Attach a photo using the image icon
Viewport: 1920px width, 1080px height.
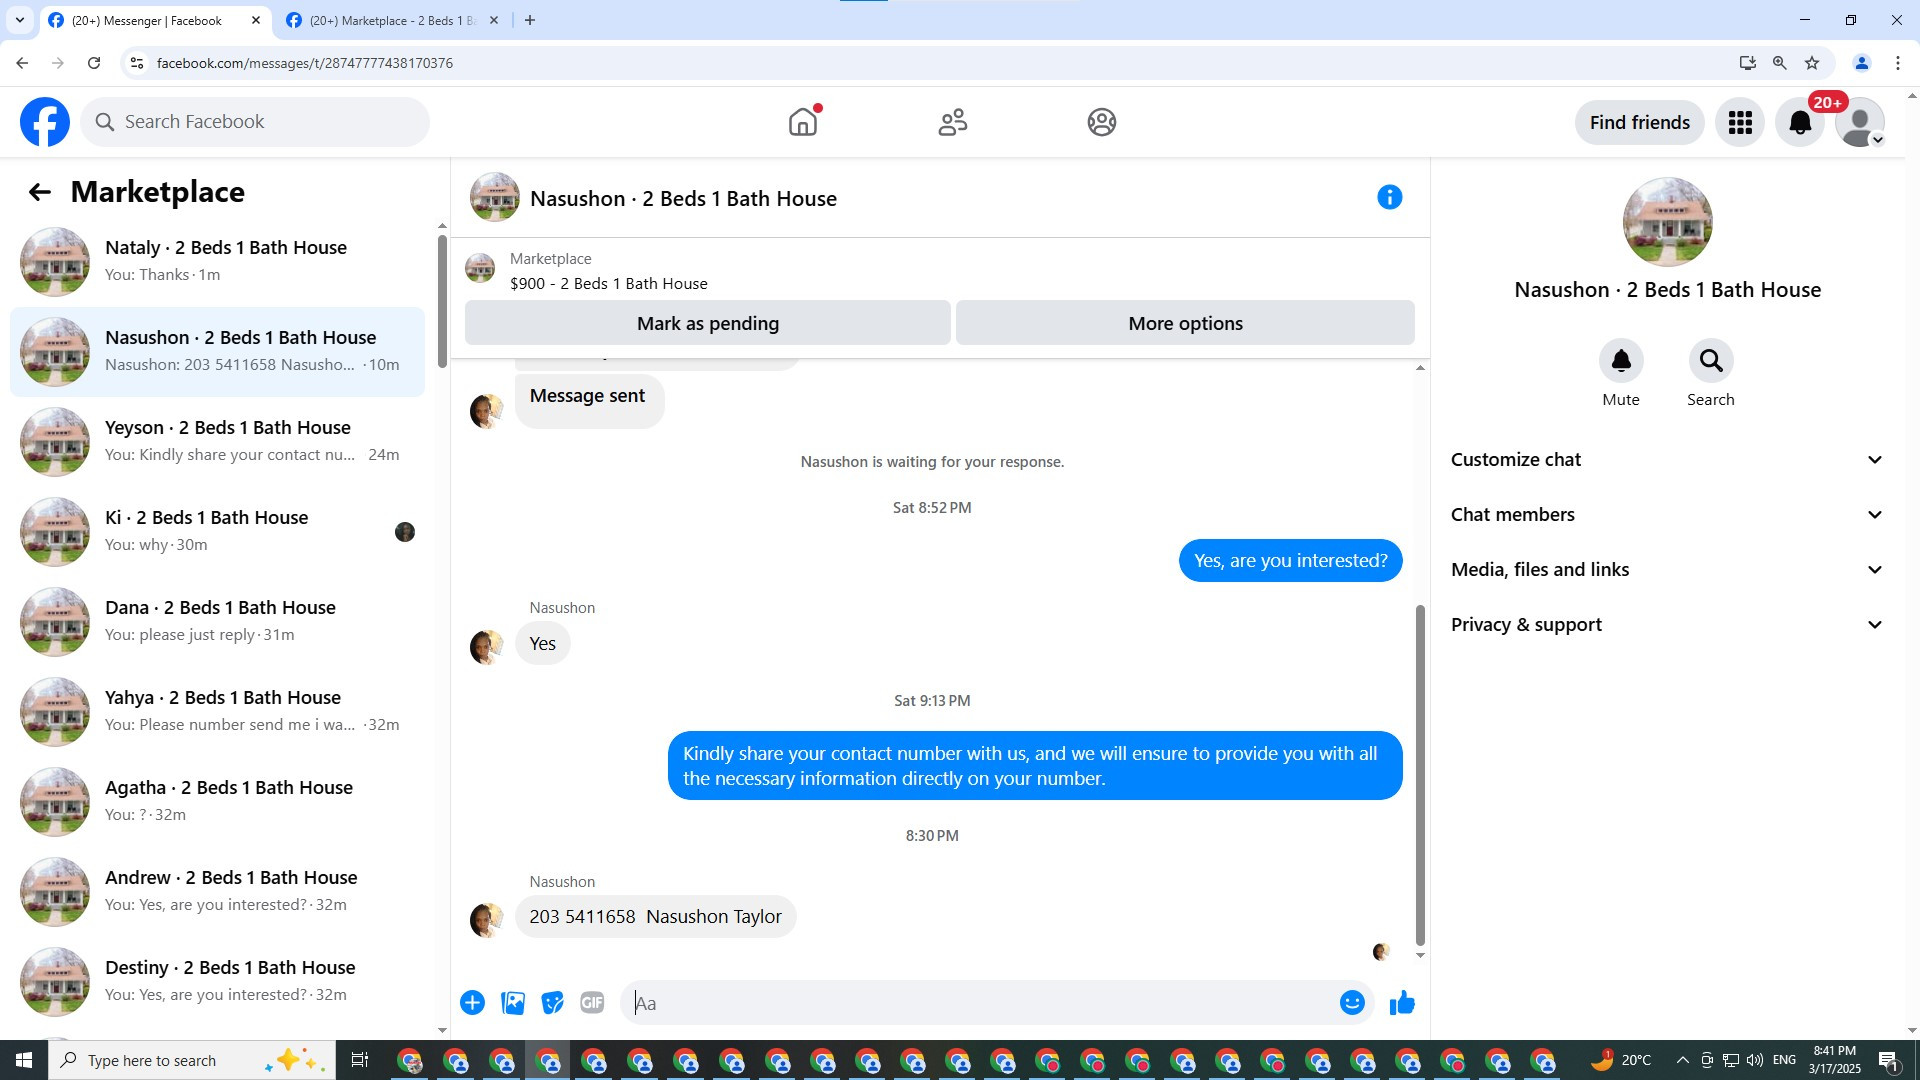pyautogui.click(x=513, y=1003)
